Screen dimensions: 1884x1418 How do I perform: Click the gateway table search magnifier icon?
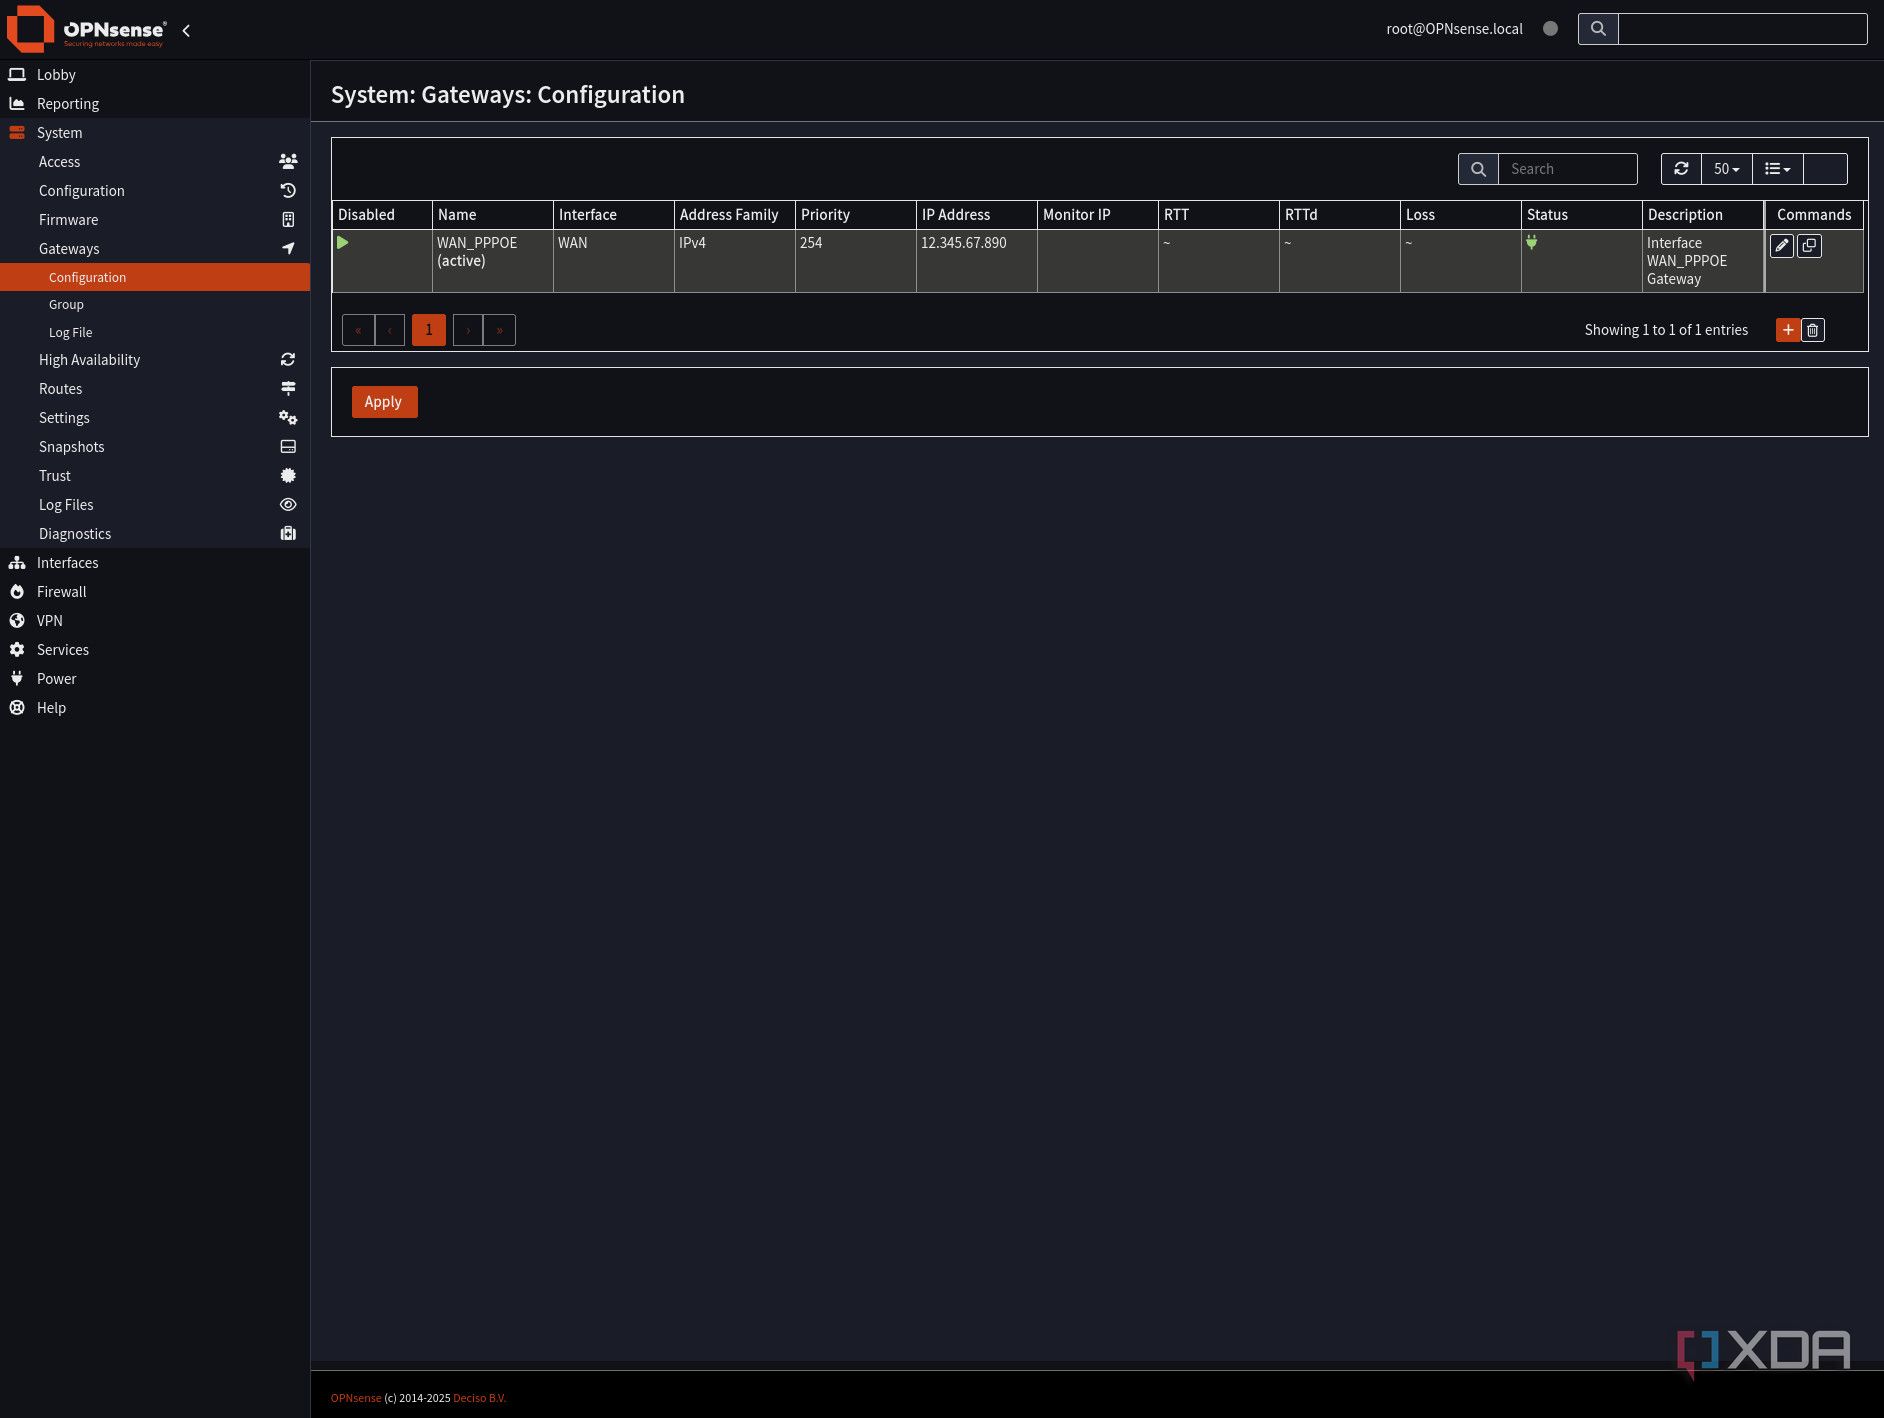tap(1478, 169)
